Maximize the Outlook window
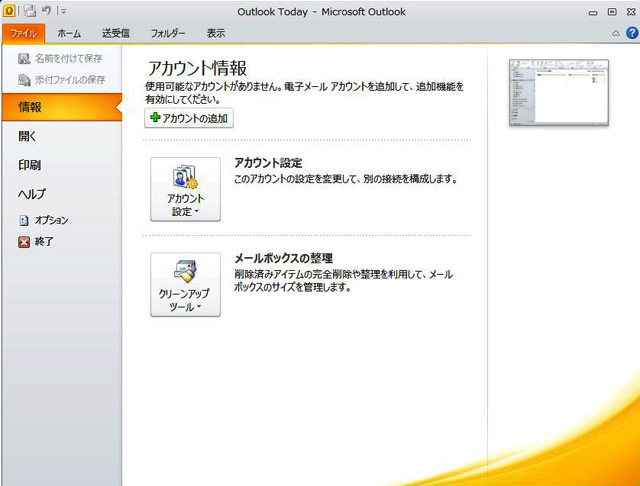Screen dimensions: 640x486 (x=612, y=12)
